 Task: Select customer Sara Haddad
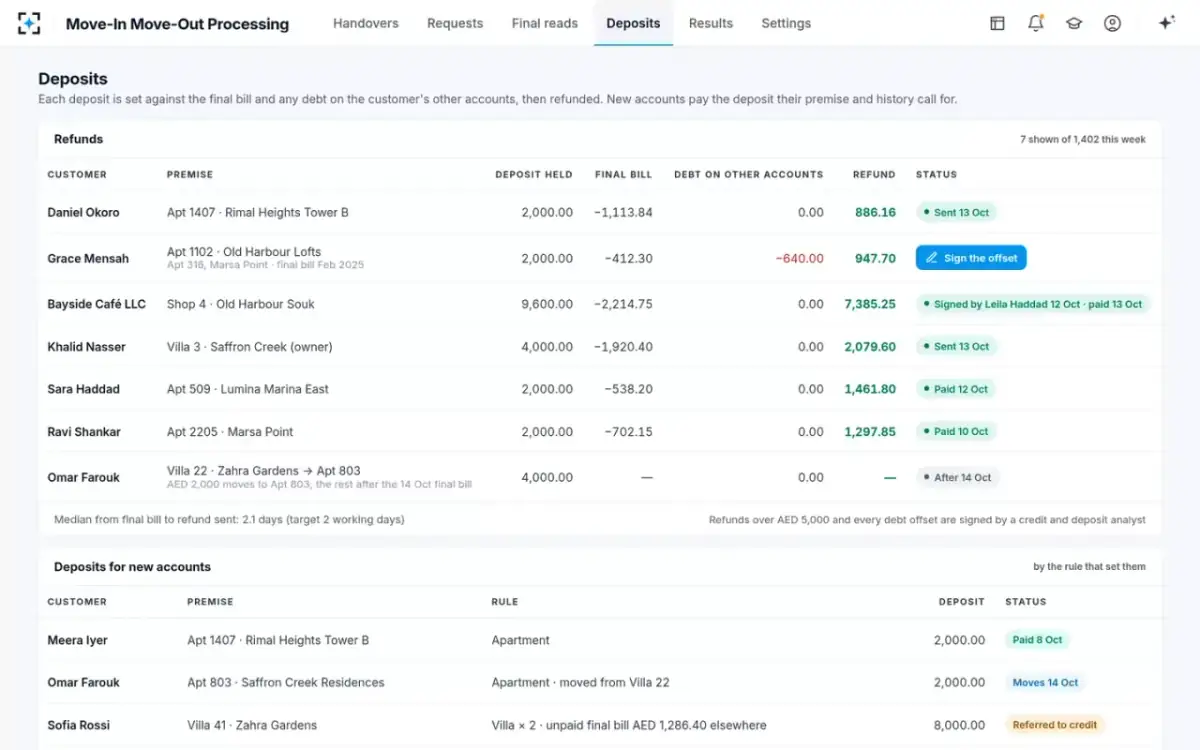tap(83, 389)
